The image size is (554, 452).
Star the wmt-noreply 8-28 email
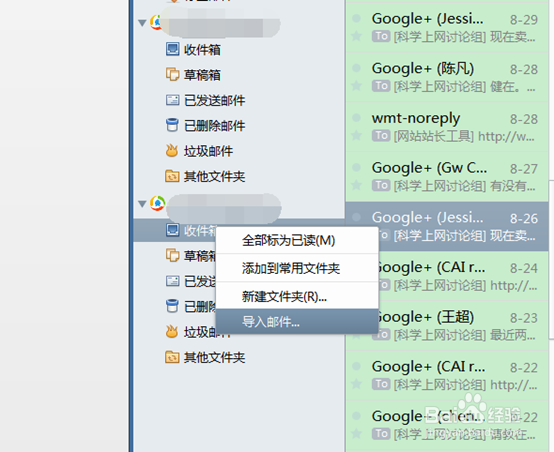(x=356, y=135)
